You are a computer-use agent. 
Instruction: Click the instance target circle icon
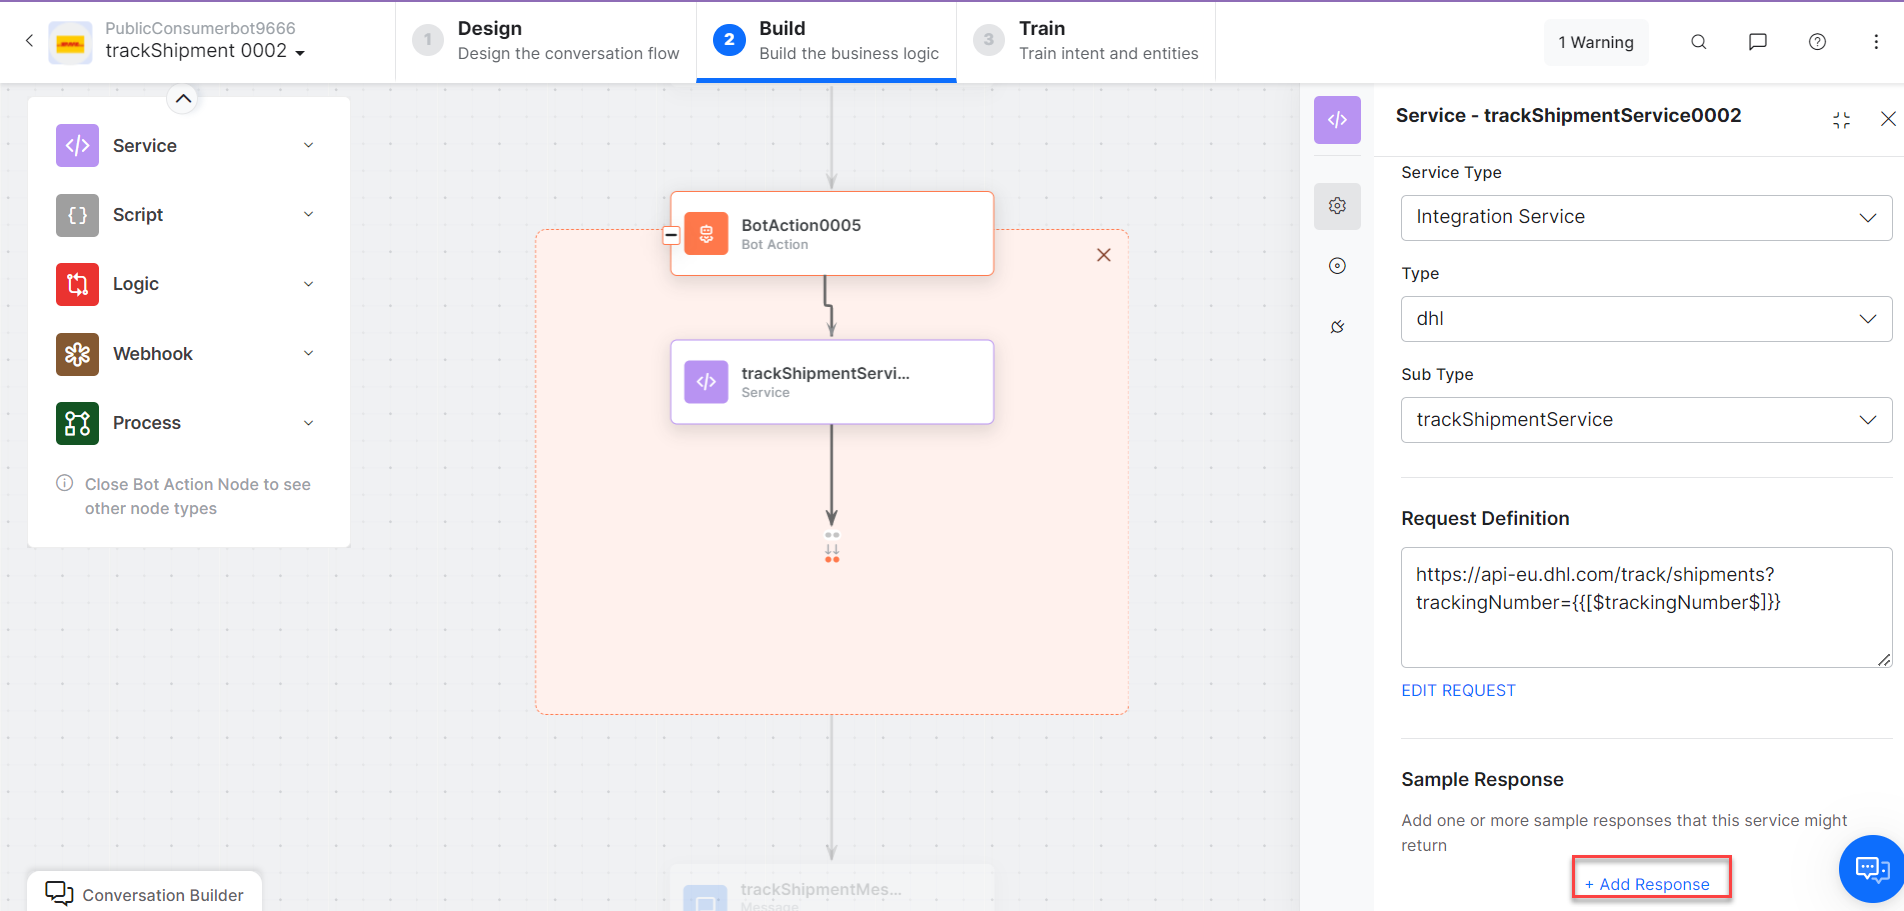tap(1337, 266)
